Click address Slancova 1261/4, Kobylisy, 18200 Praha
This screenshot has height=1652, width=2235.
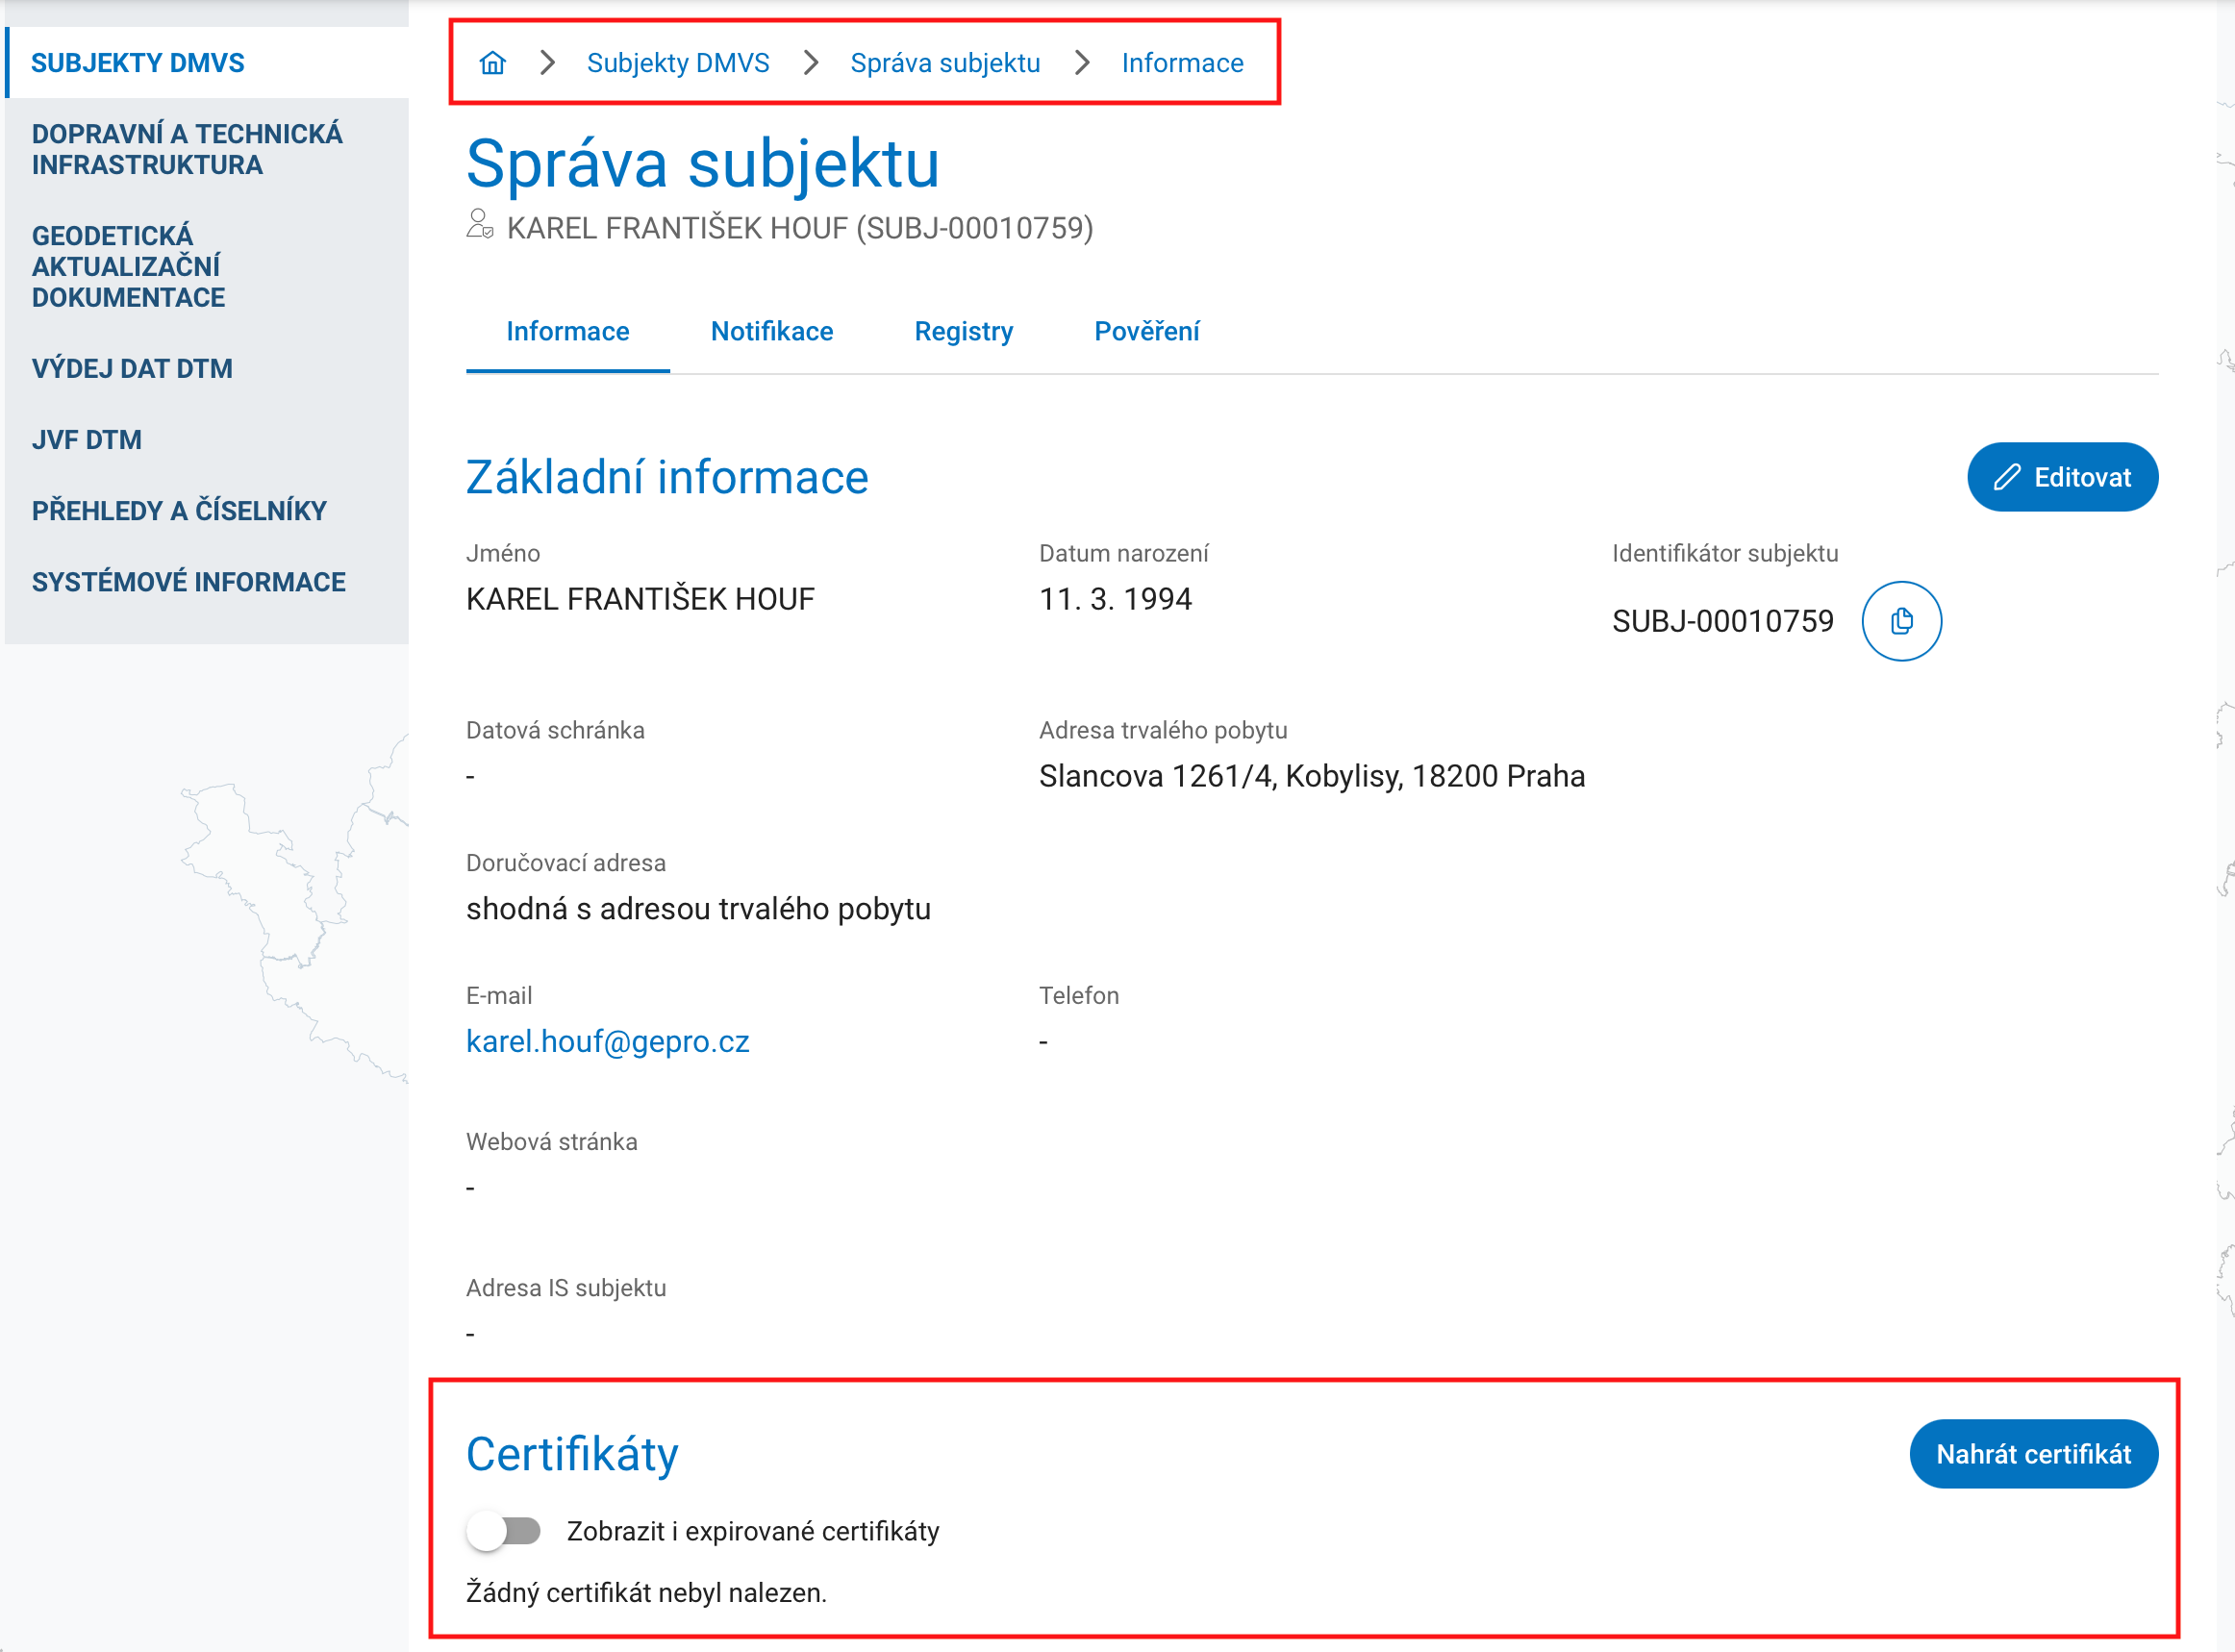click(x=1311, y=776)
